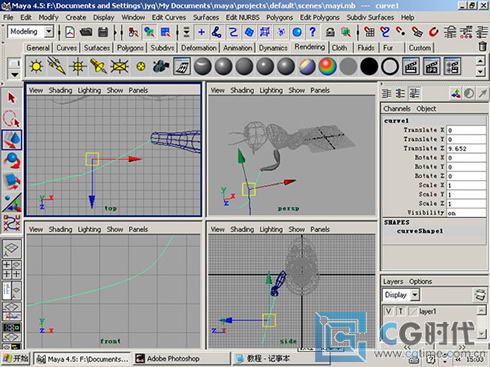Toggle layer1 visibility V box
This screenshot has width=490, height=367.
(x=388, y=311)
